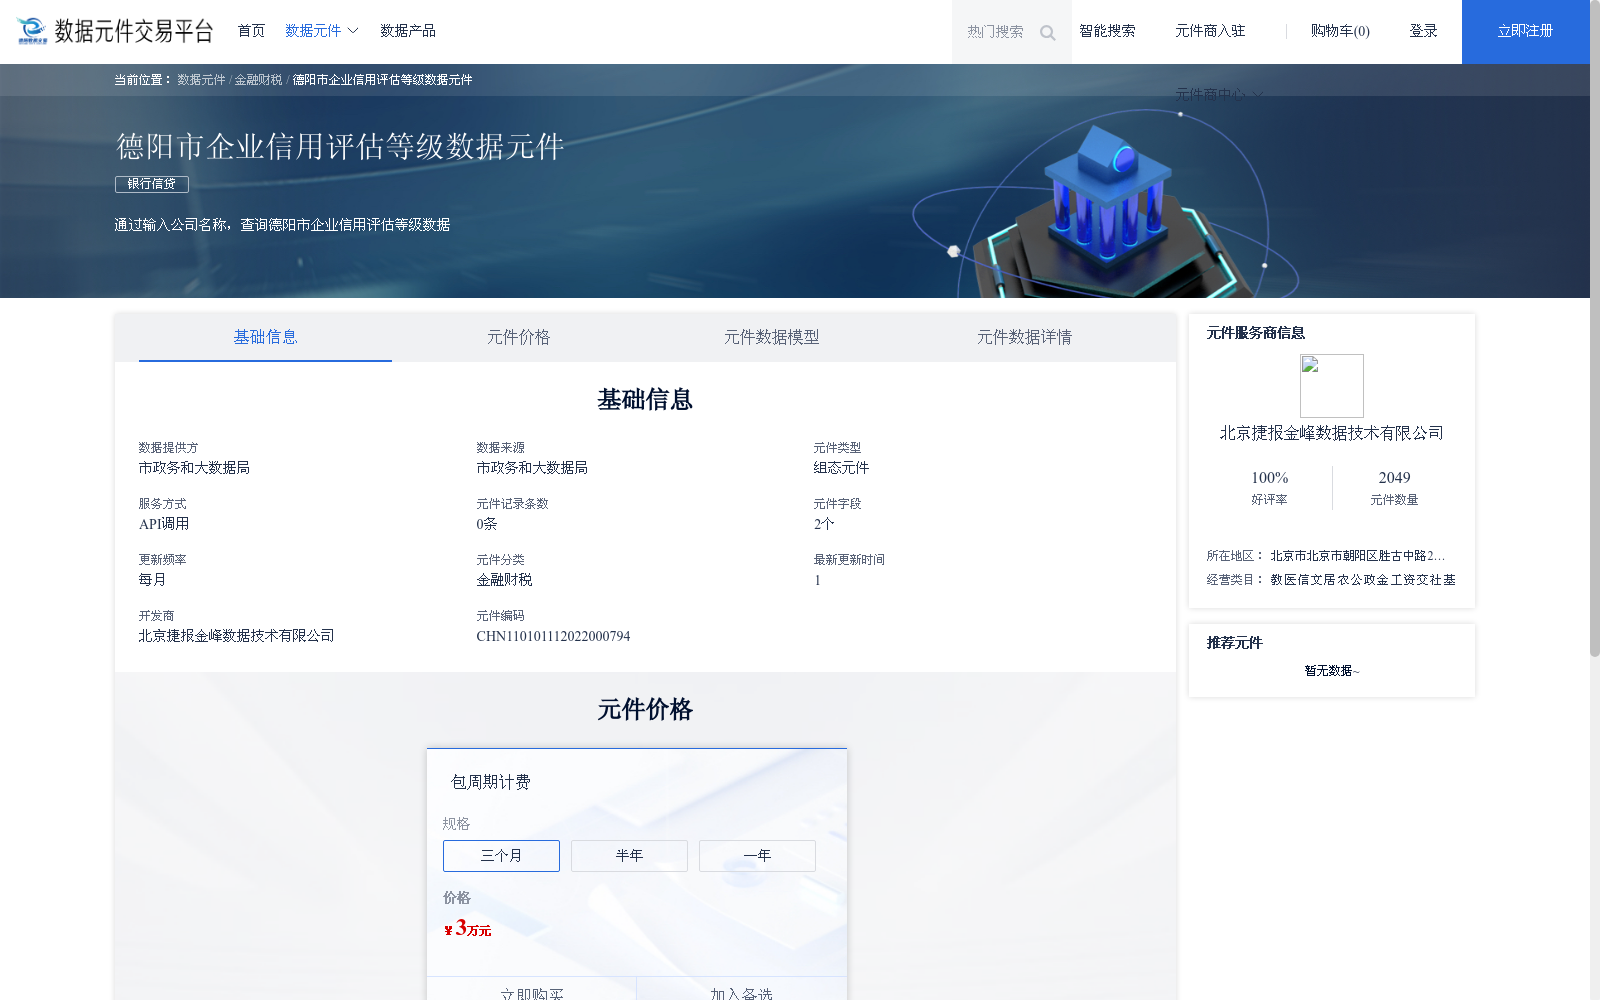Viewport: 1600px width, 1000px height.
Task: Click the 数据元件交易平台 logo icon
Action: coord(30,31)
